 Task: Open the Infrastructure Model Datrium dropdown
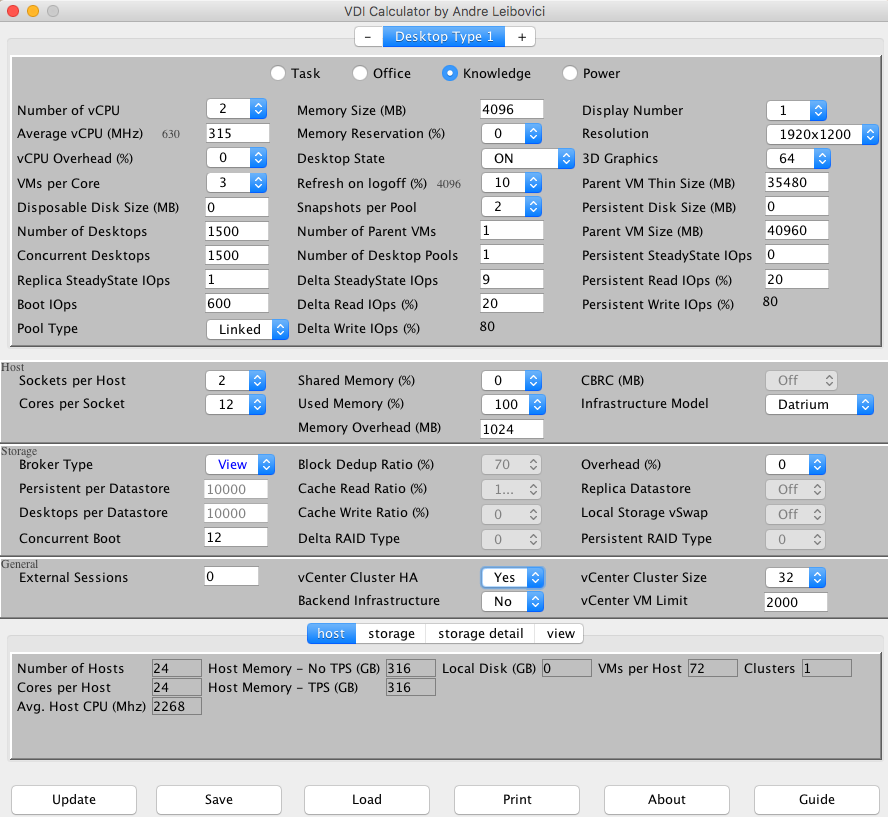[x=819, y=404]
